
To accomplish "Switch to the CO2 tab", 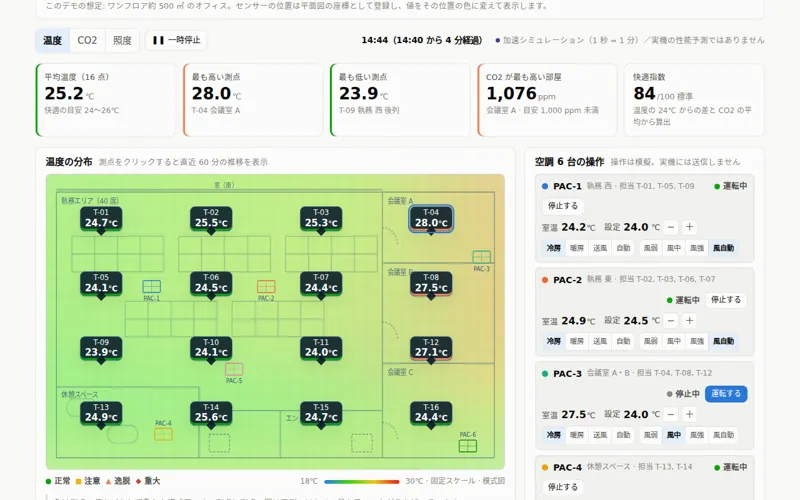I will coord(87,40).
